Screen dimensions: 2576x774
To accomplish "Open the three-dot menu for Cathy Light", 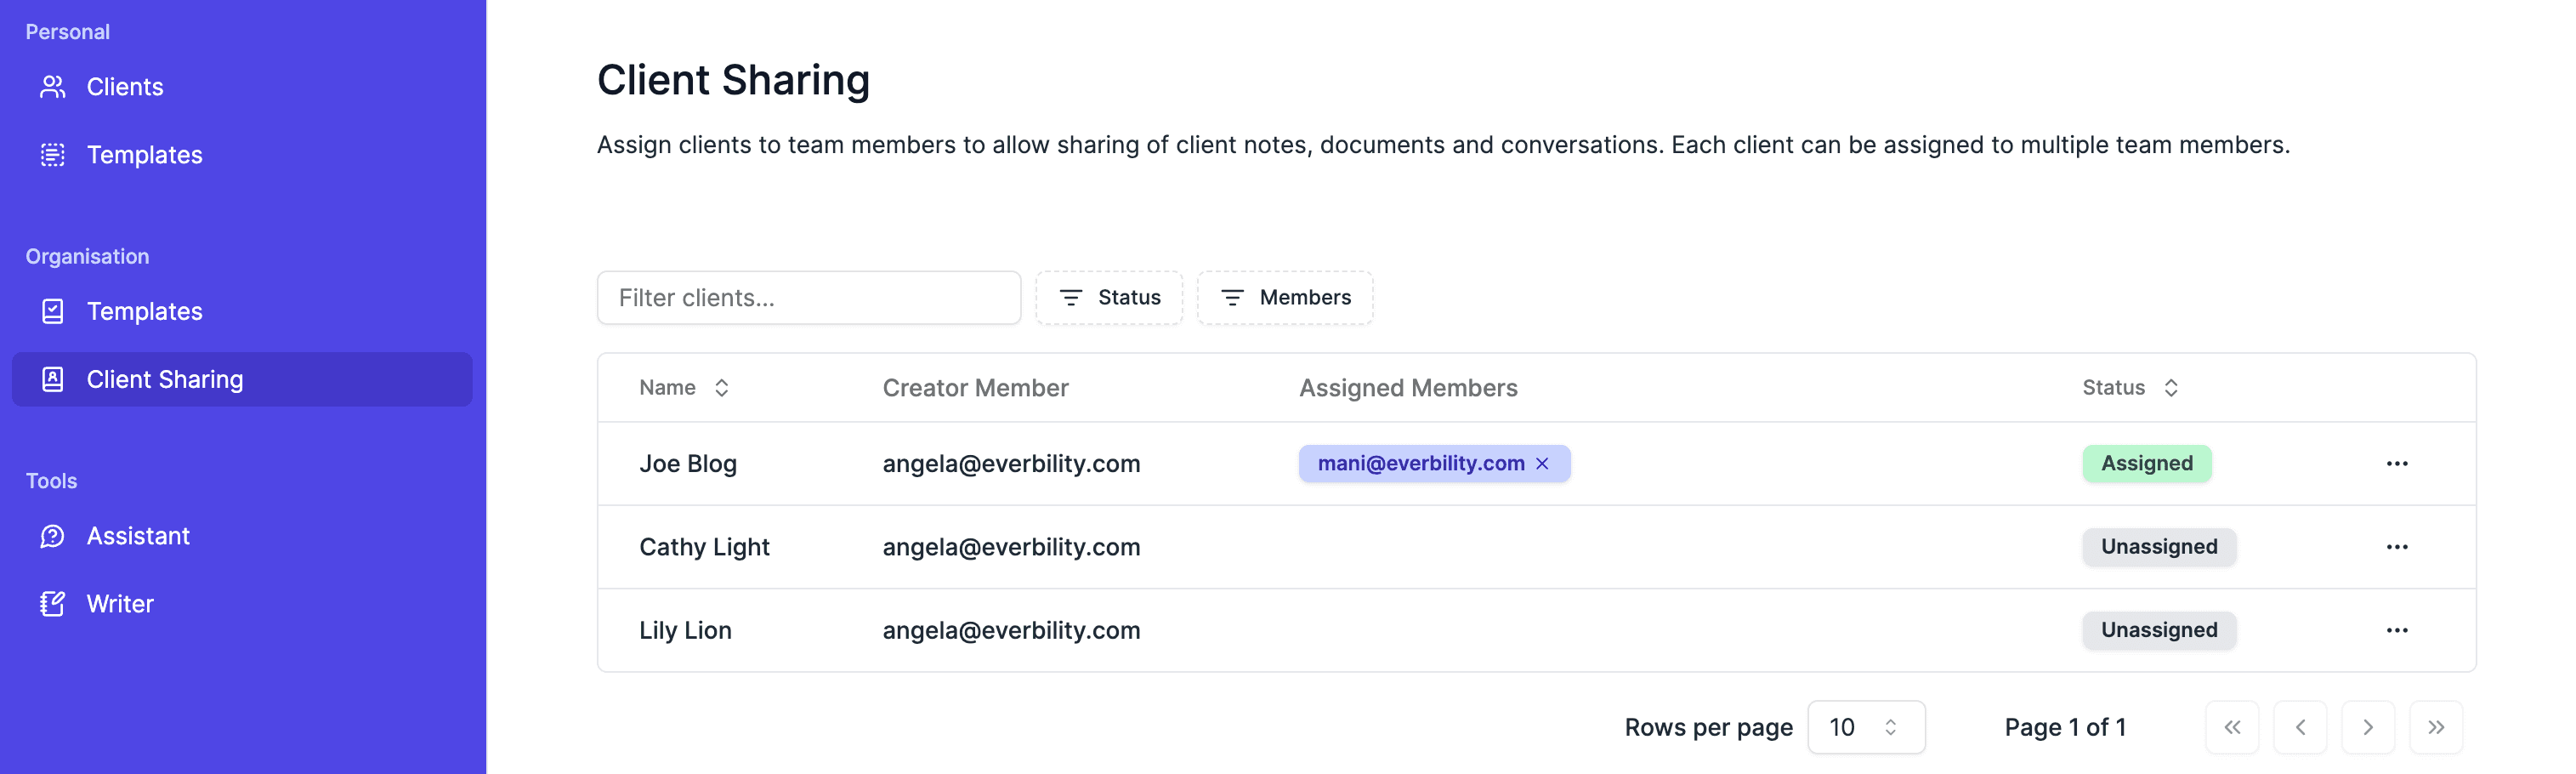I will click(2396, 547).
